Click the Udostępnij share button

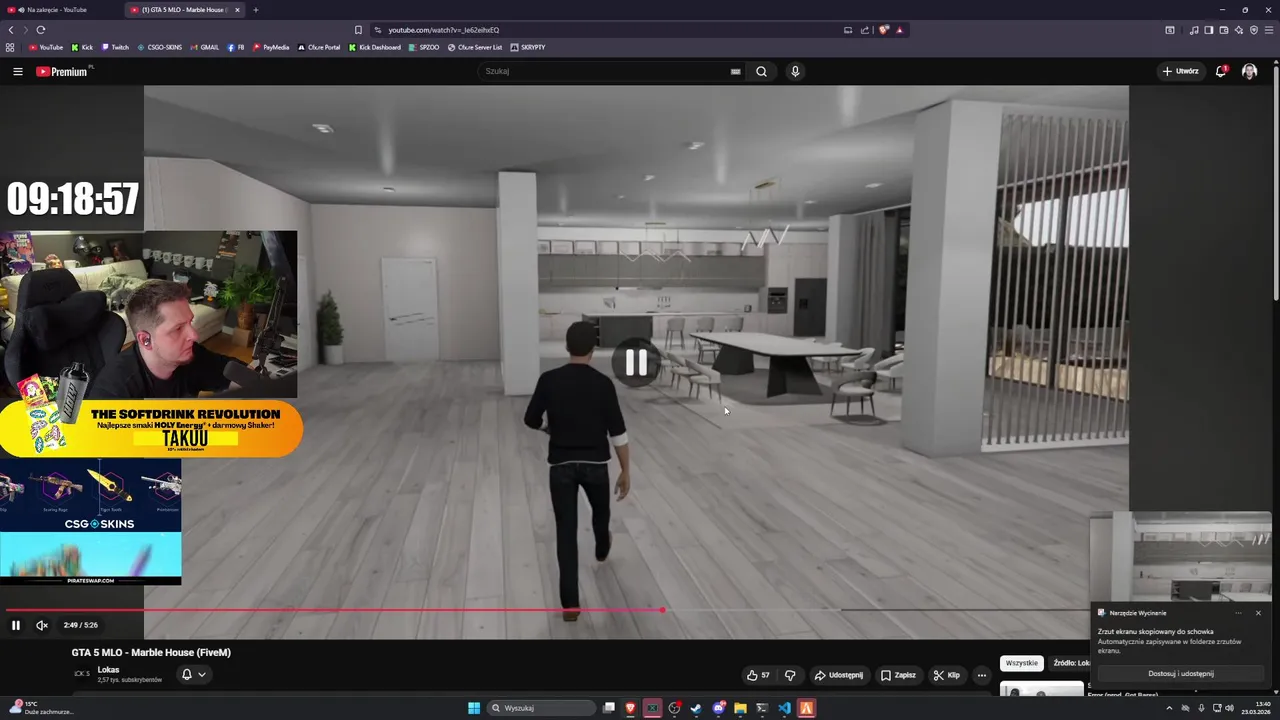point(838,675)
